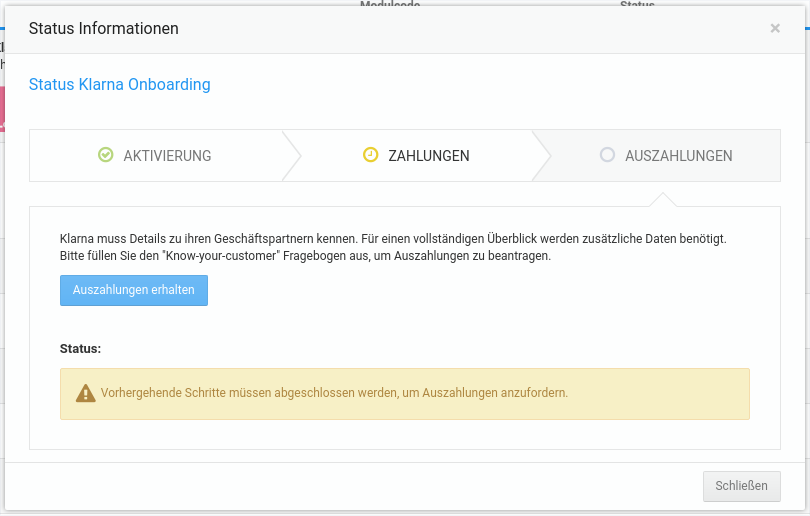Click the warning text about Vorhergehende Schritte
The width and height of the screenshot is (810, 516).
pos(334,393)
